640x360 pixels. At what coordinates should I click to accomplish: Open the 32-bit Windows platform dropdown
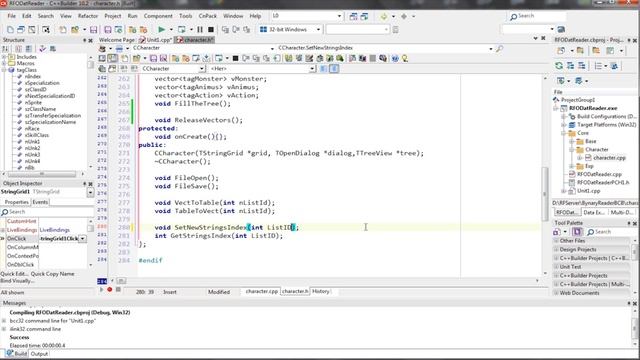(x=318, y=29)
